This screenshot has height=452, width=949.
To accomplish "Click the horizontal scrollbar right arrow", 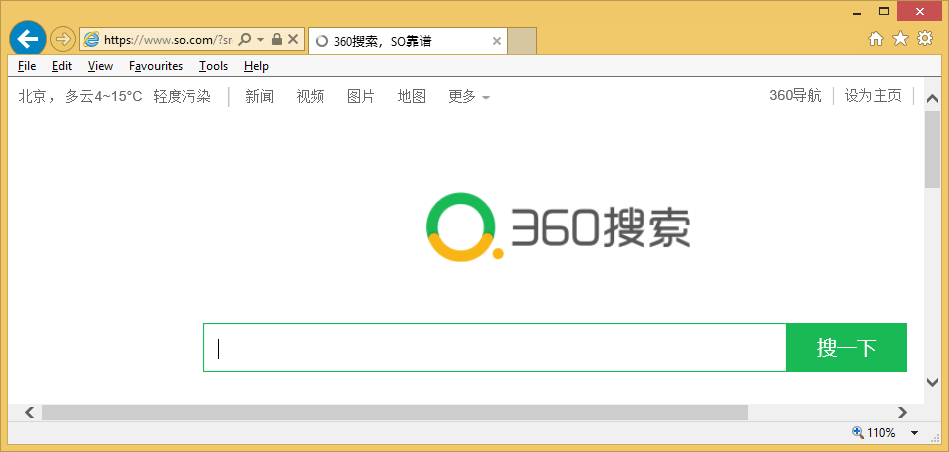I will tap(902, 413).
